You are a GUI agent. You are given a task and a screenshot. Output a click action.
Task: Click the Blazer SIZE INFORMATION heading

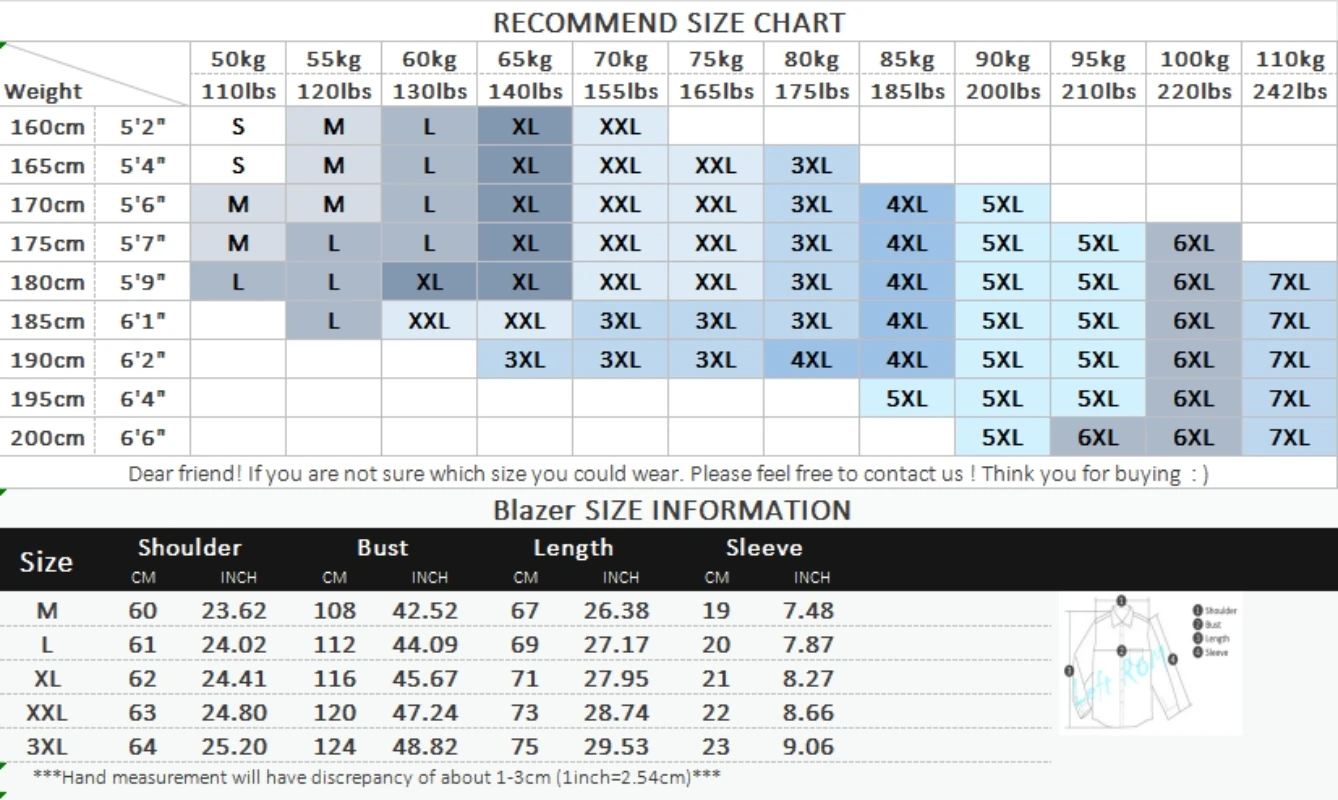671,510
